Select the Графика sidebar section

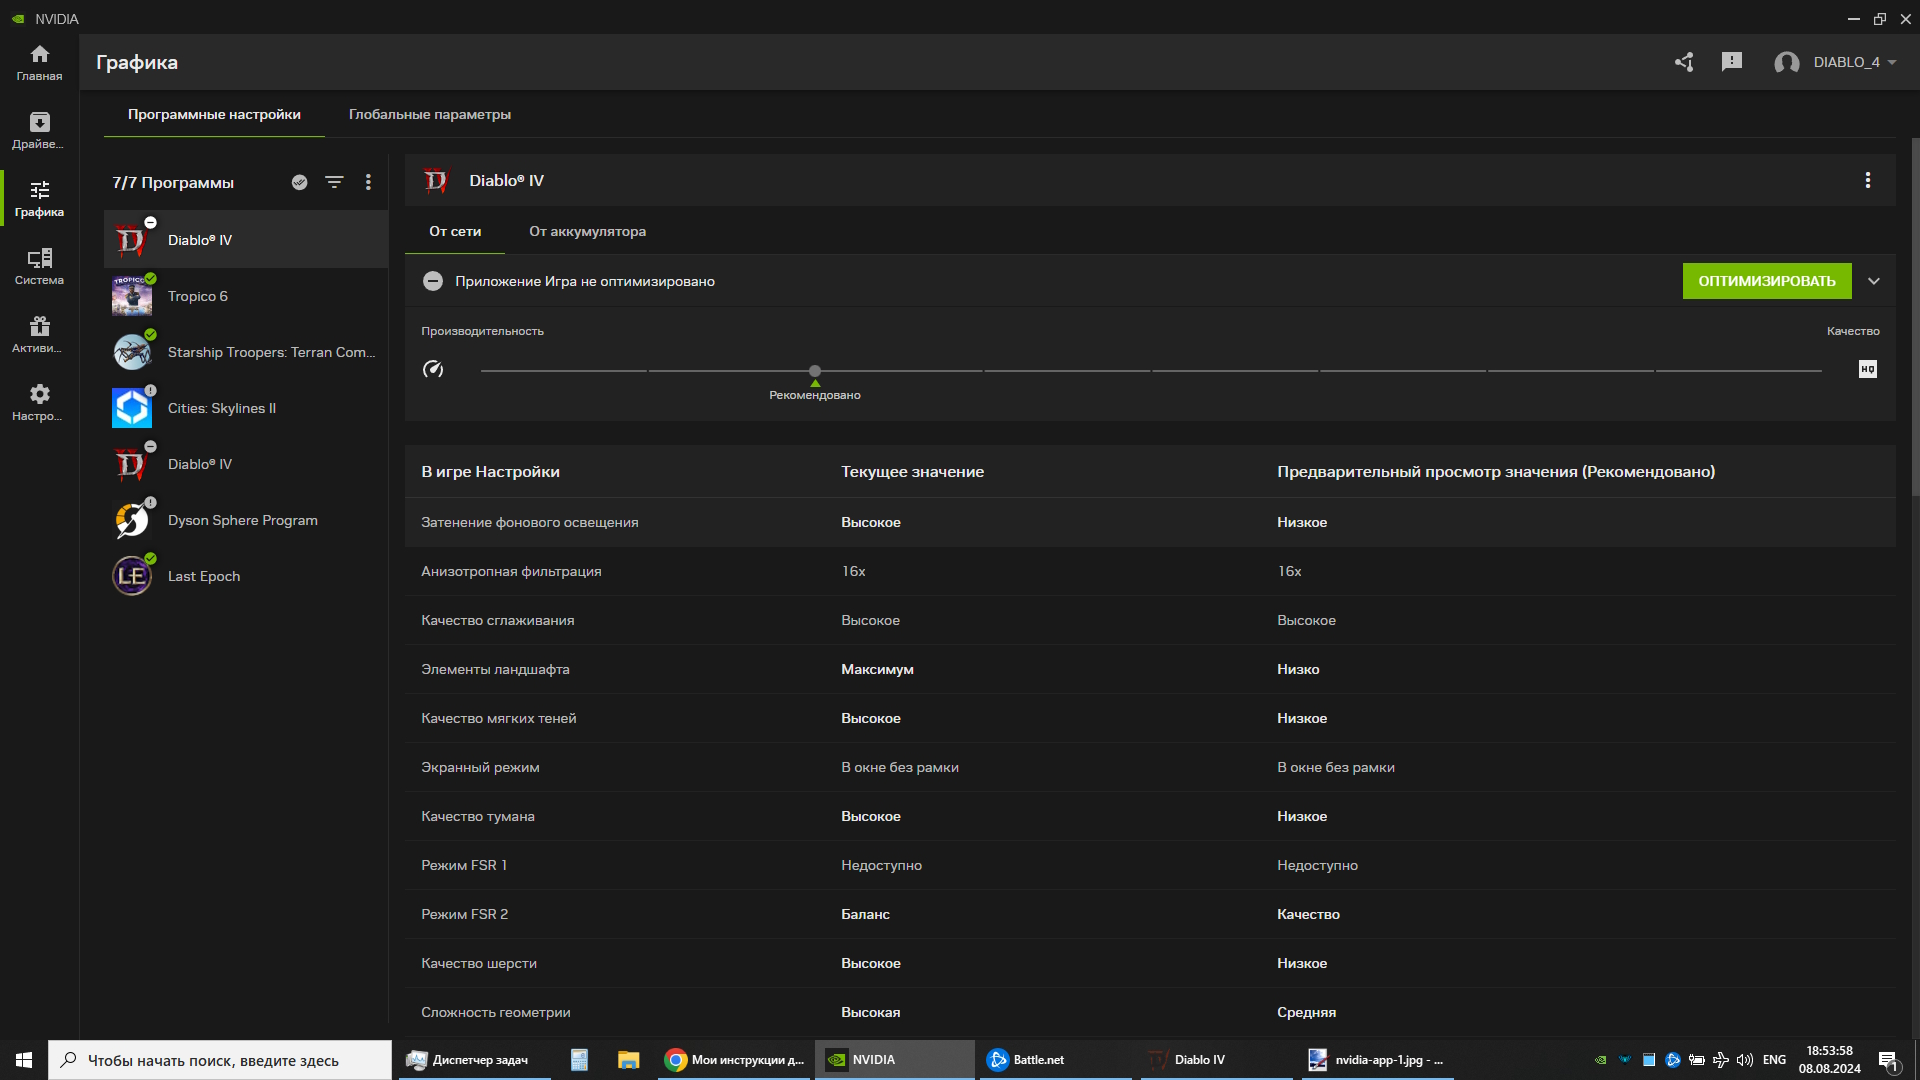(39, 199)
